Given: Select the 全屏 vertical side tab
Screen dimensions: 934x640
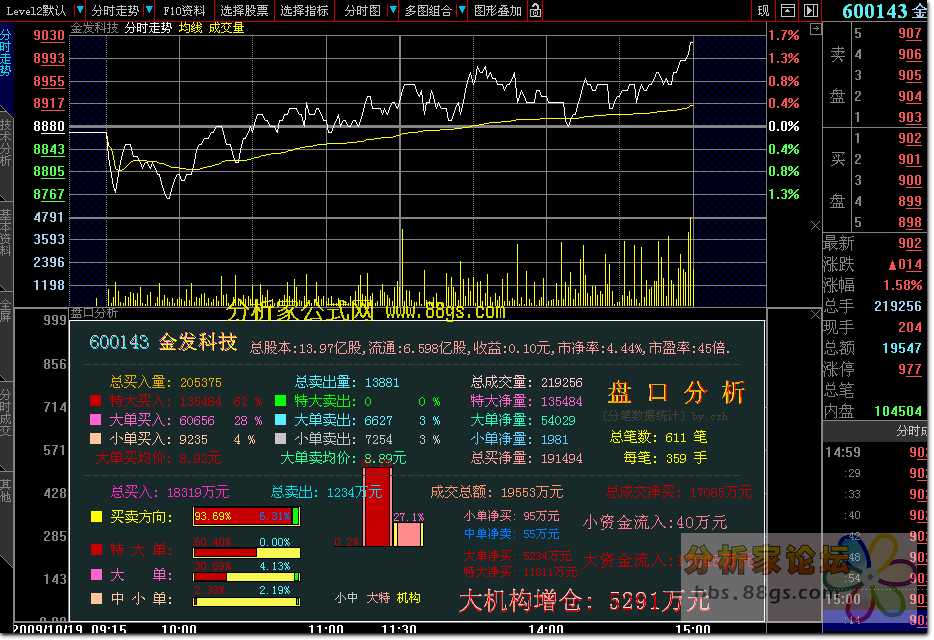Looking at the screenshot, I should (x=5, y=310).
